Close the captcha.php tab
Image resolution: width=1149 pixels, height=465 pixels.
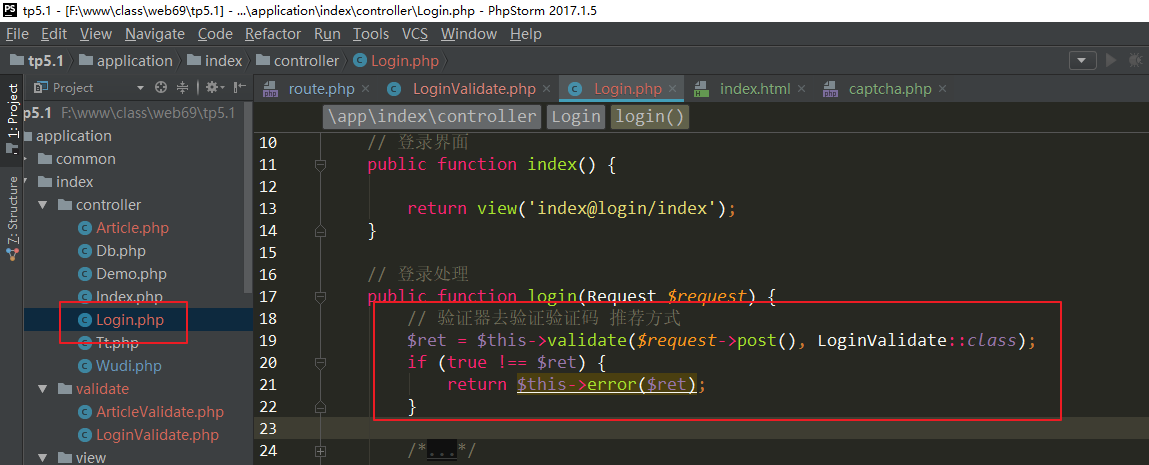942,89
